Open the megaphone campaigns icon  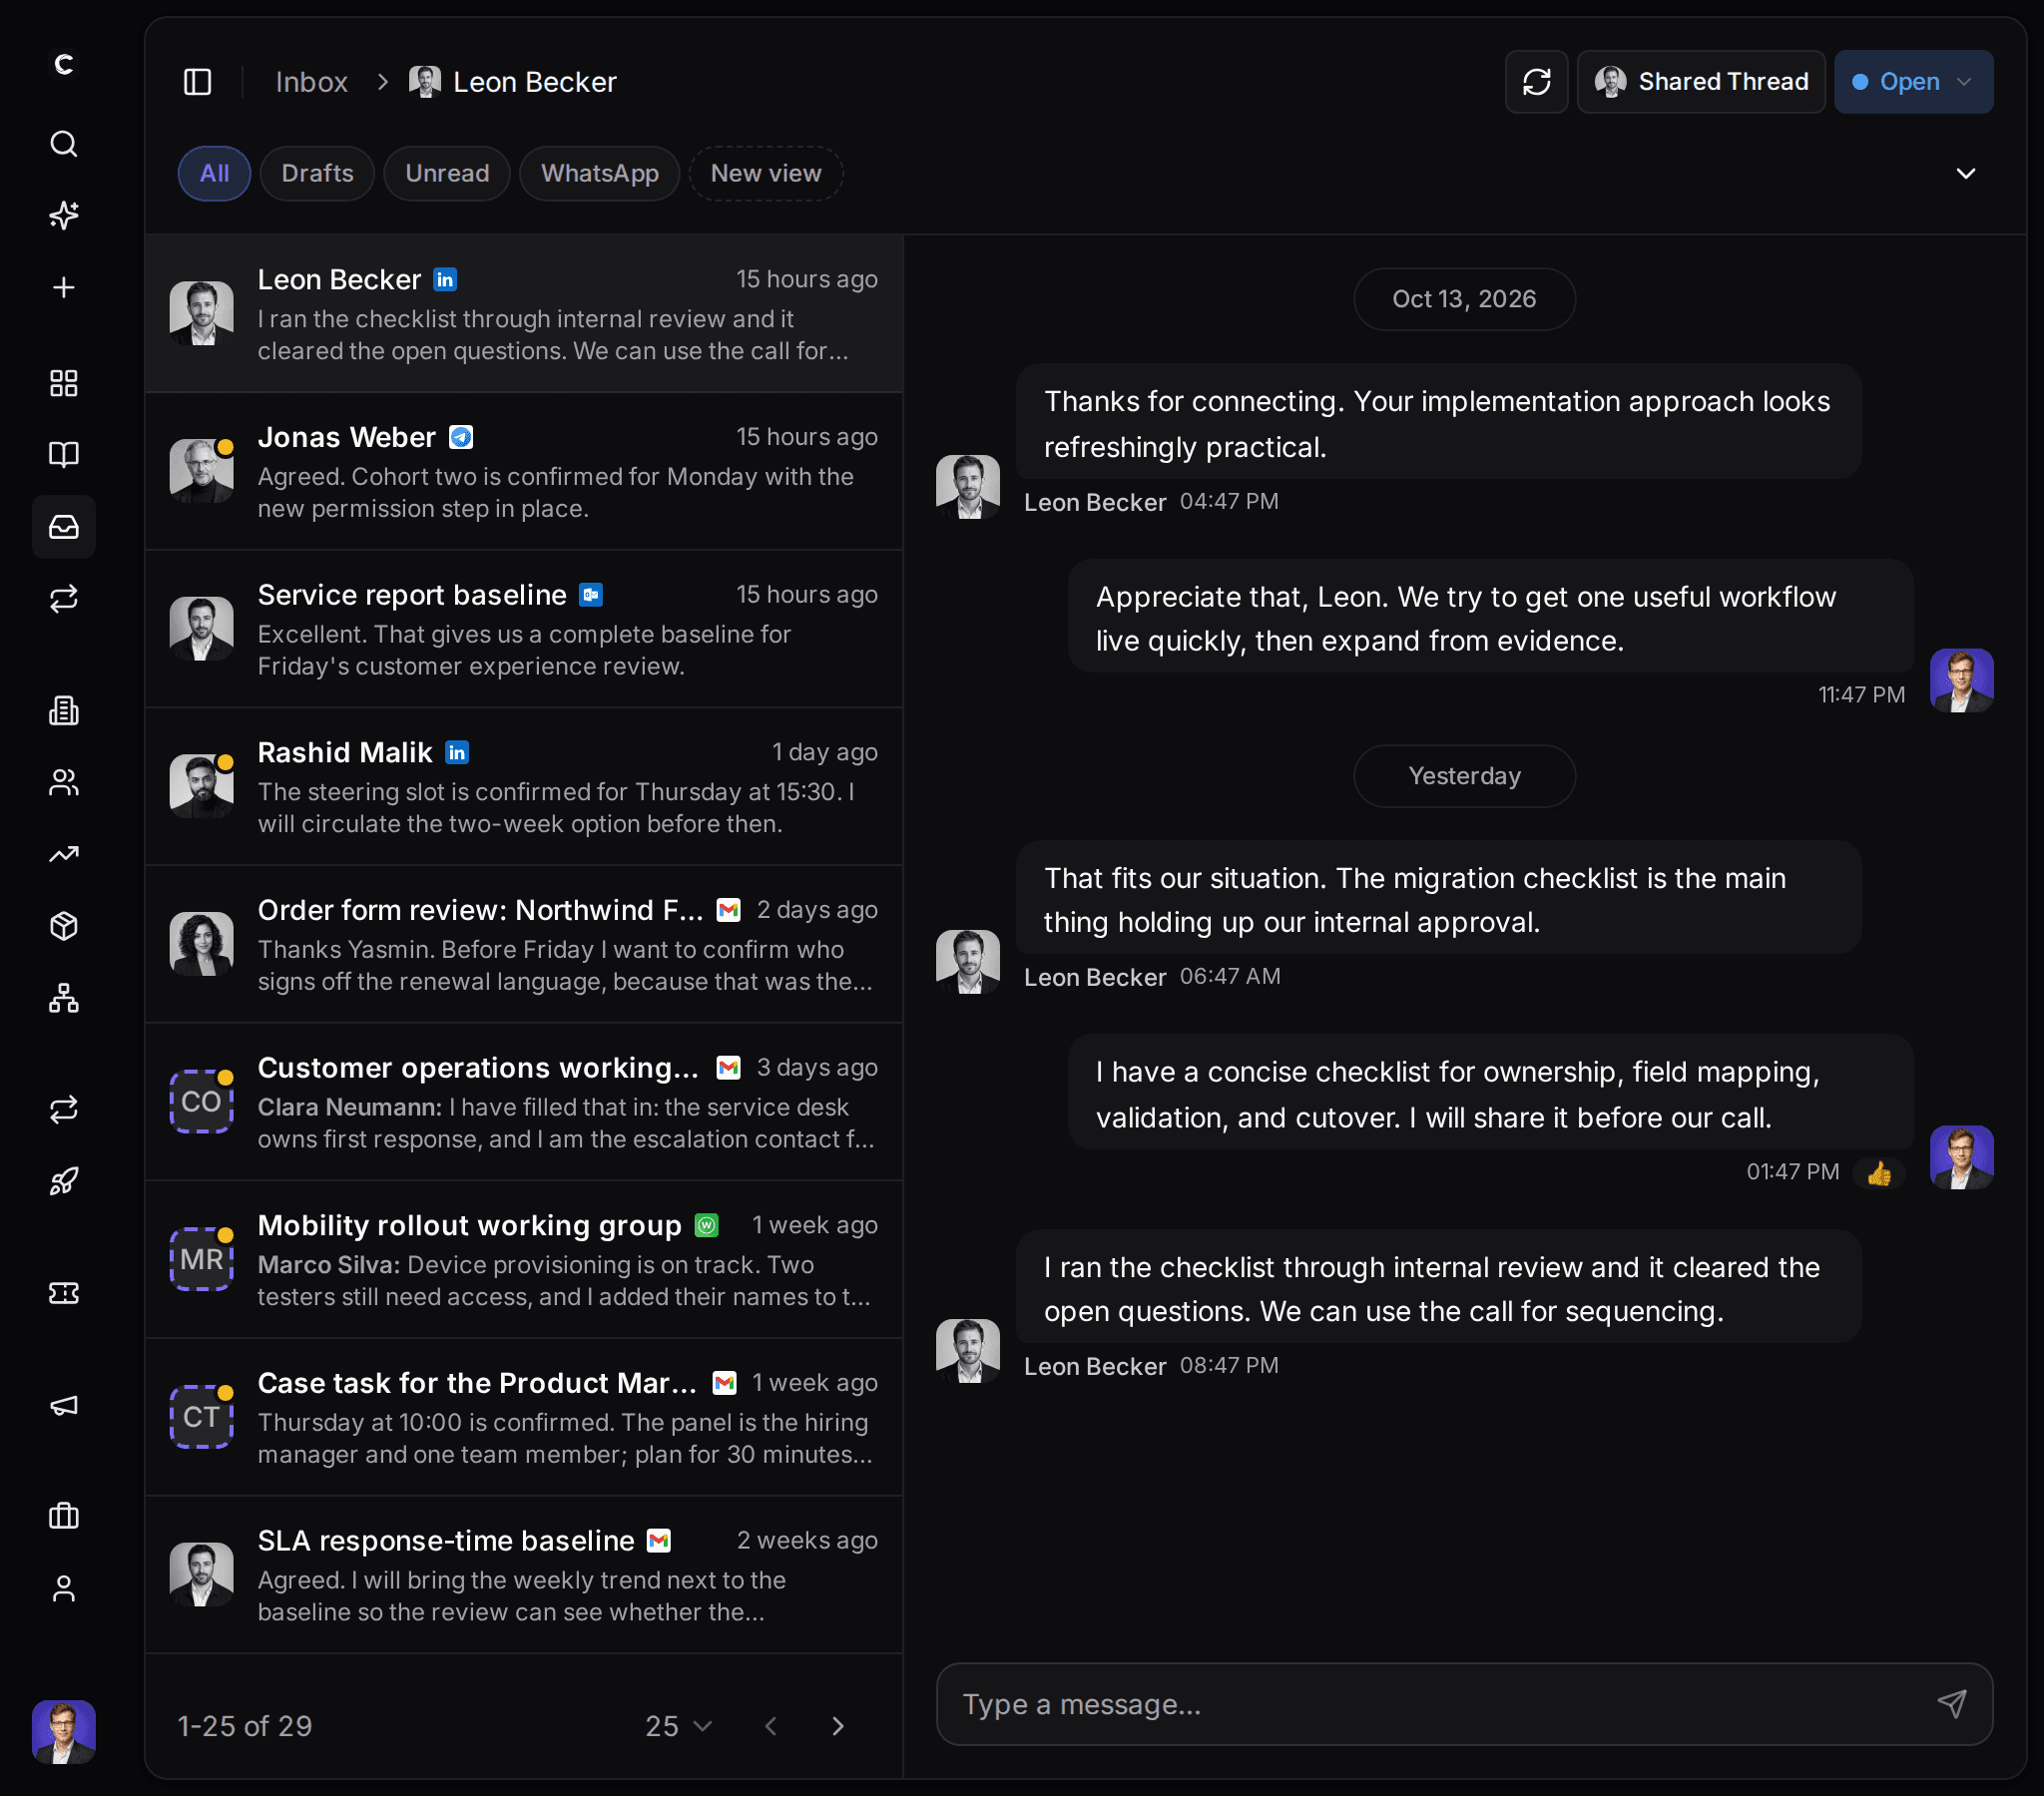pyautogui.click(x=64, y=1405)
